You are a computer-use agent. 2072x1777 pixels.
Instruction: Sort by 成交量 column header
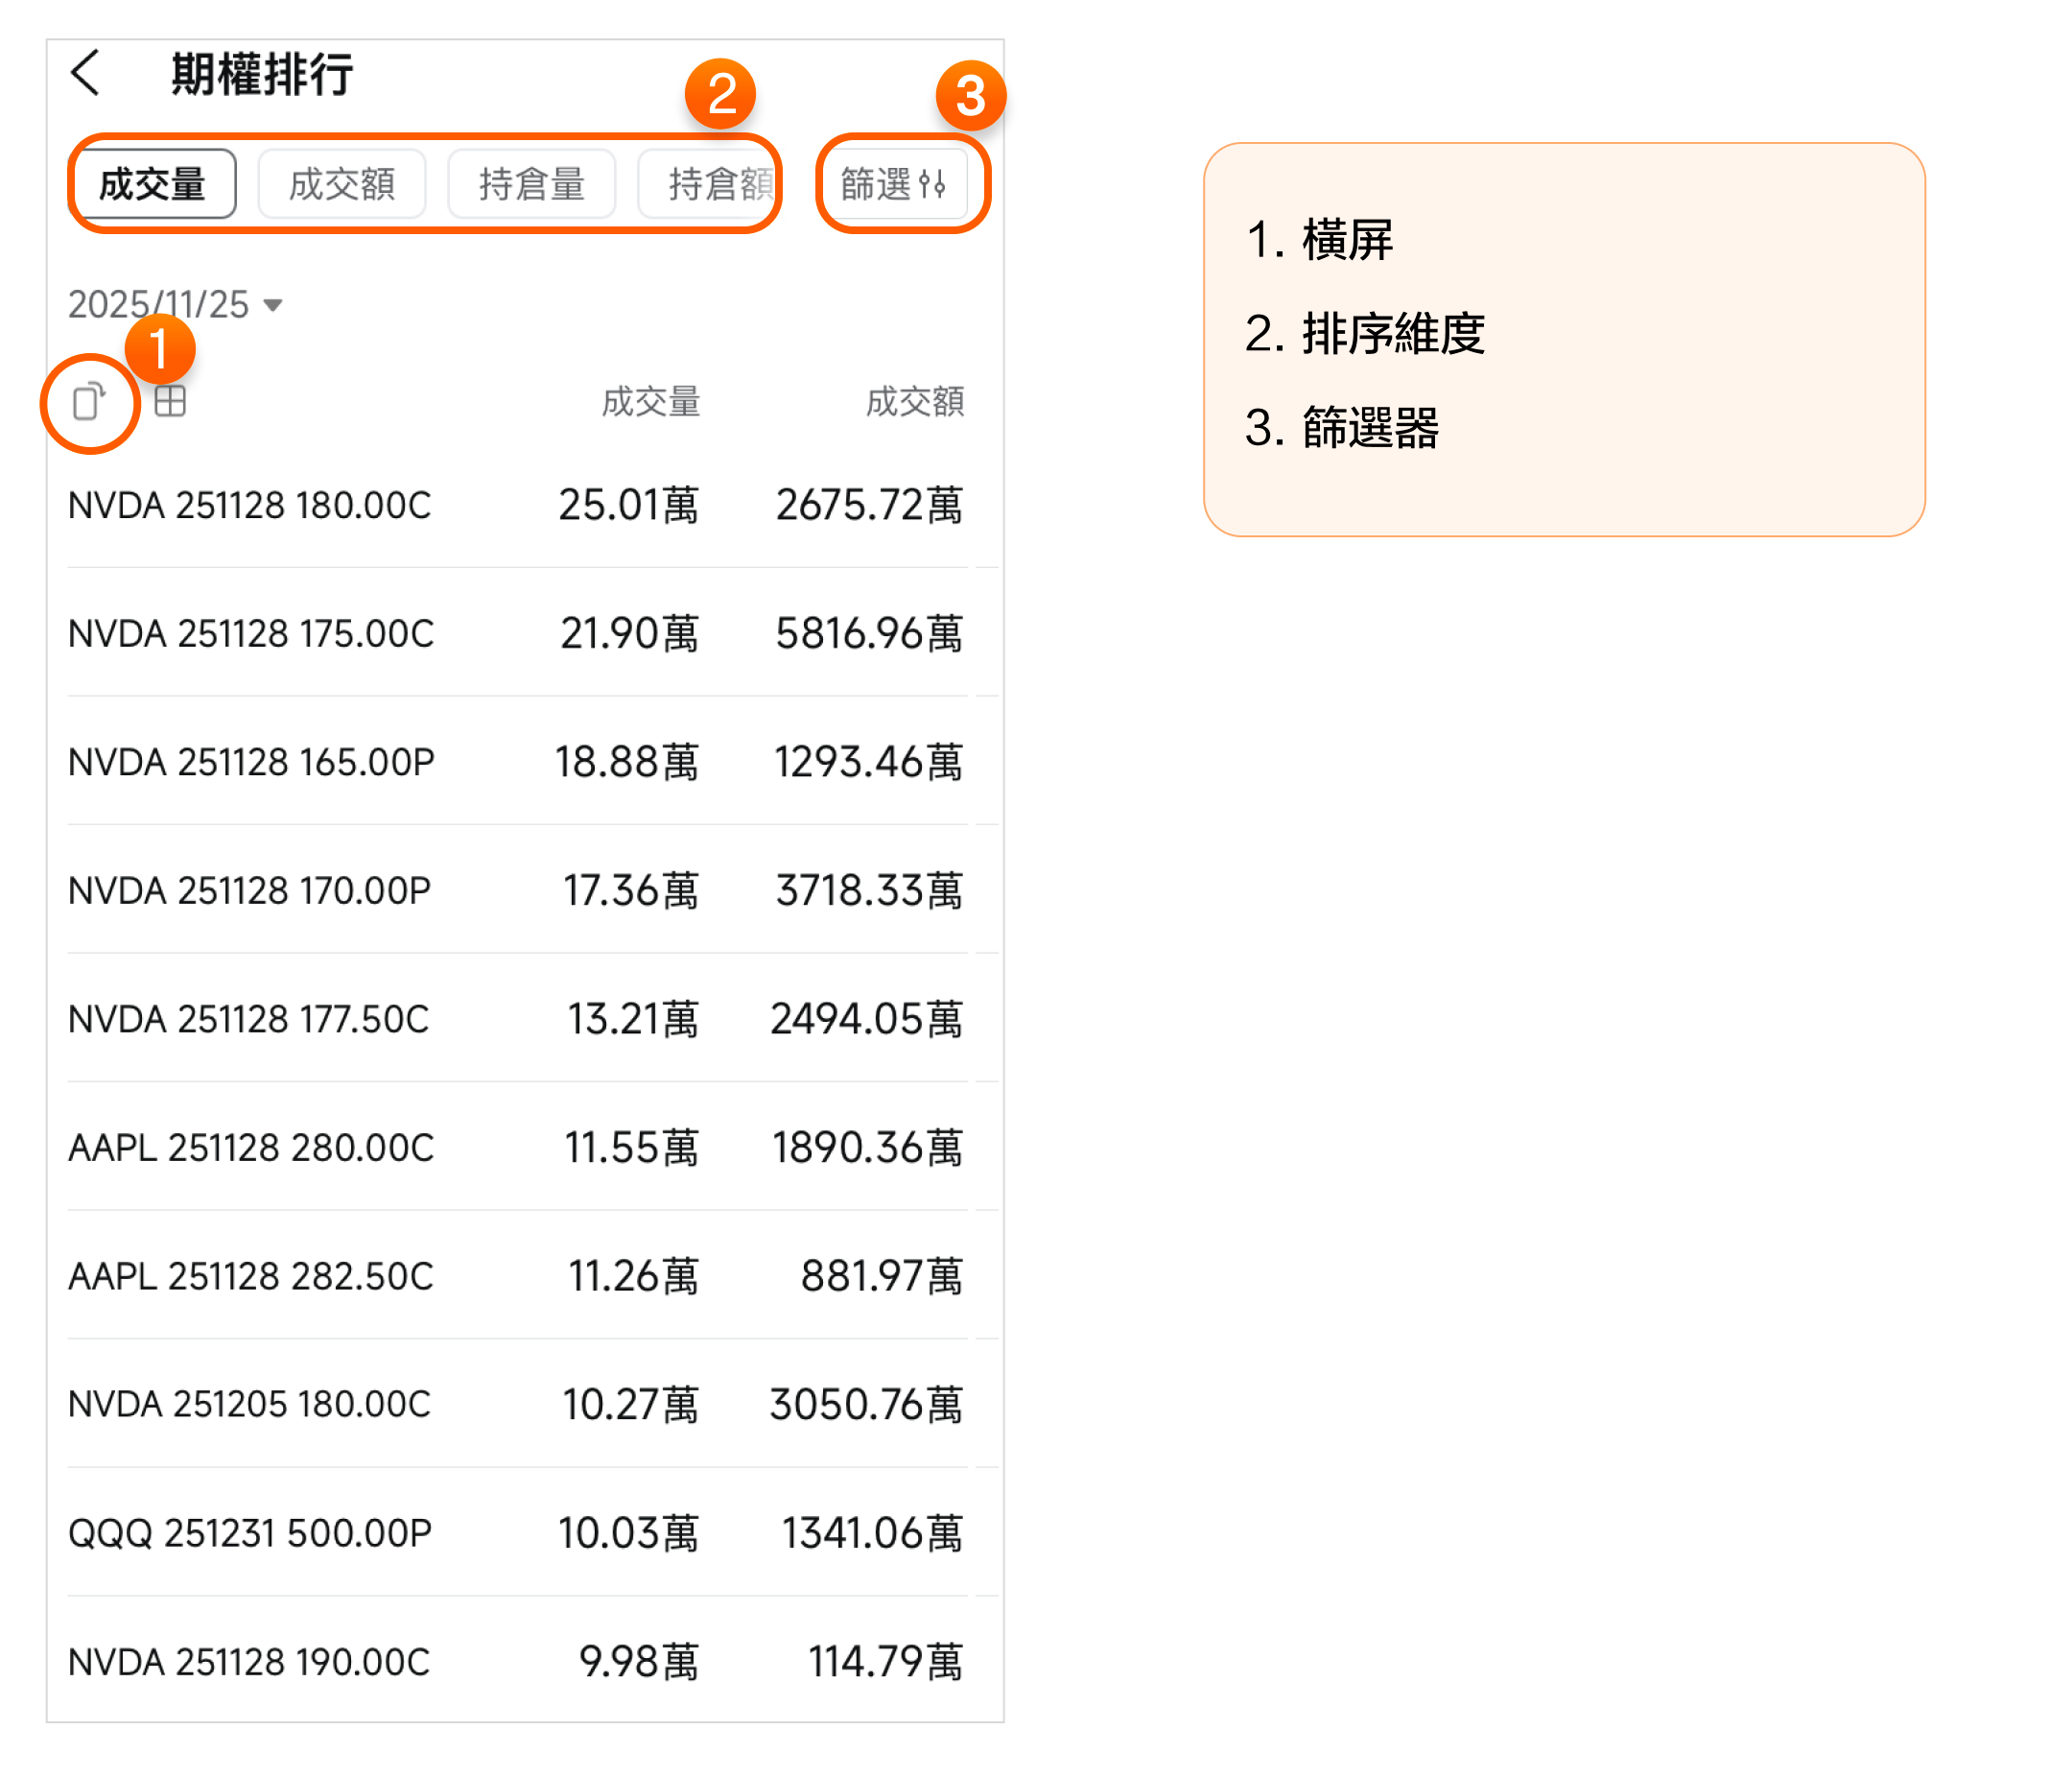[650, 402]
